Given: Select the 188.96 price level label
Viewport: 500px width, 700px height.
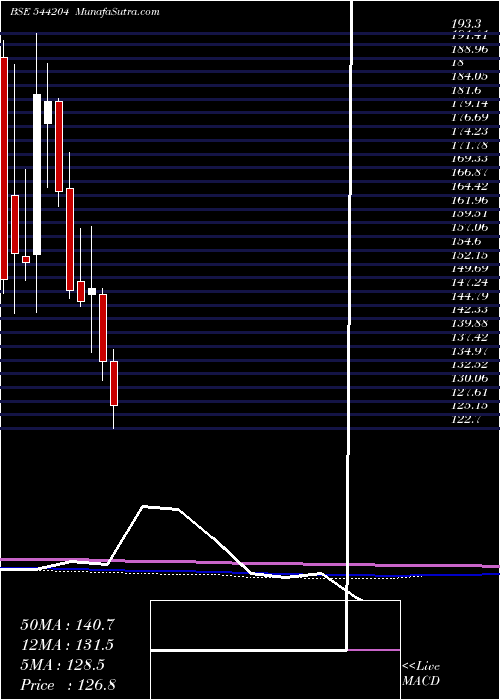Looking at the screenshot, I should pos(470,49).
